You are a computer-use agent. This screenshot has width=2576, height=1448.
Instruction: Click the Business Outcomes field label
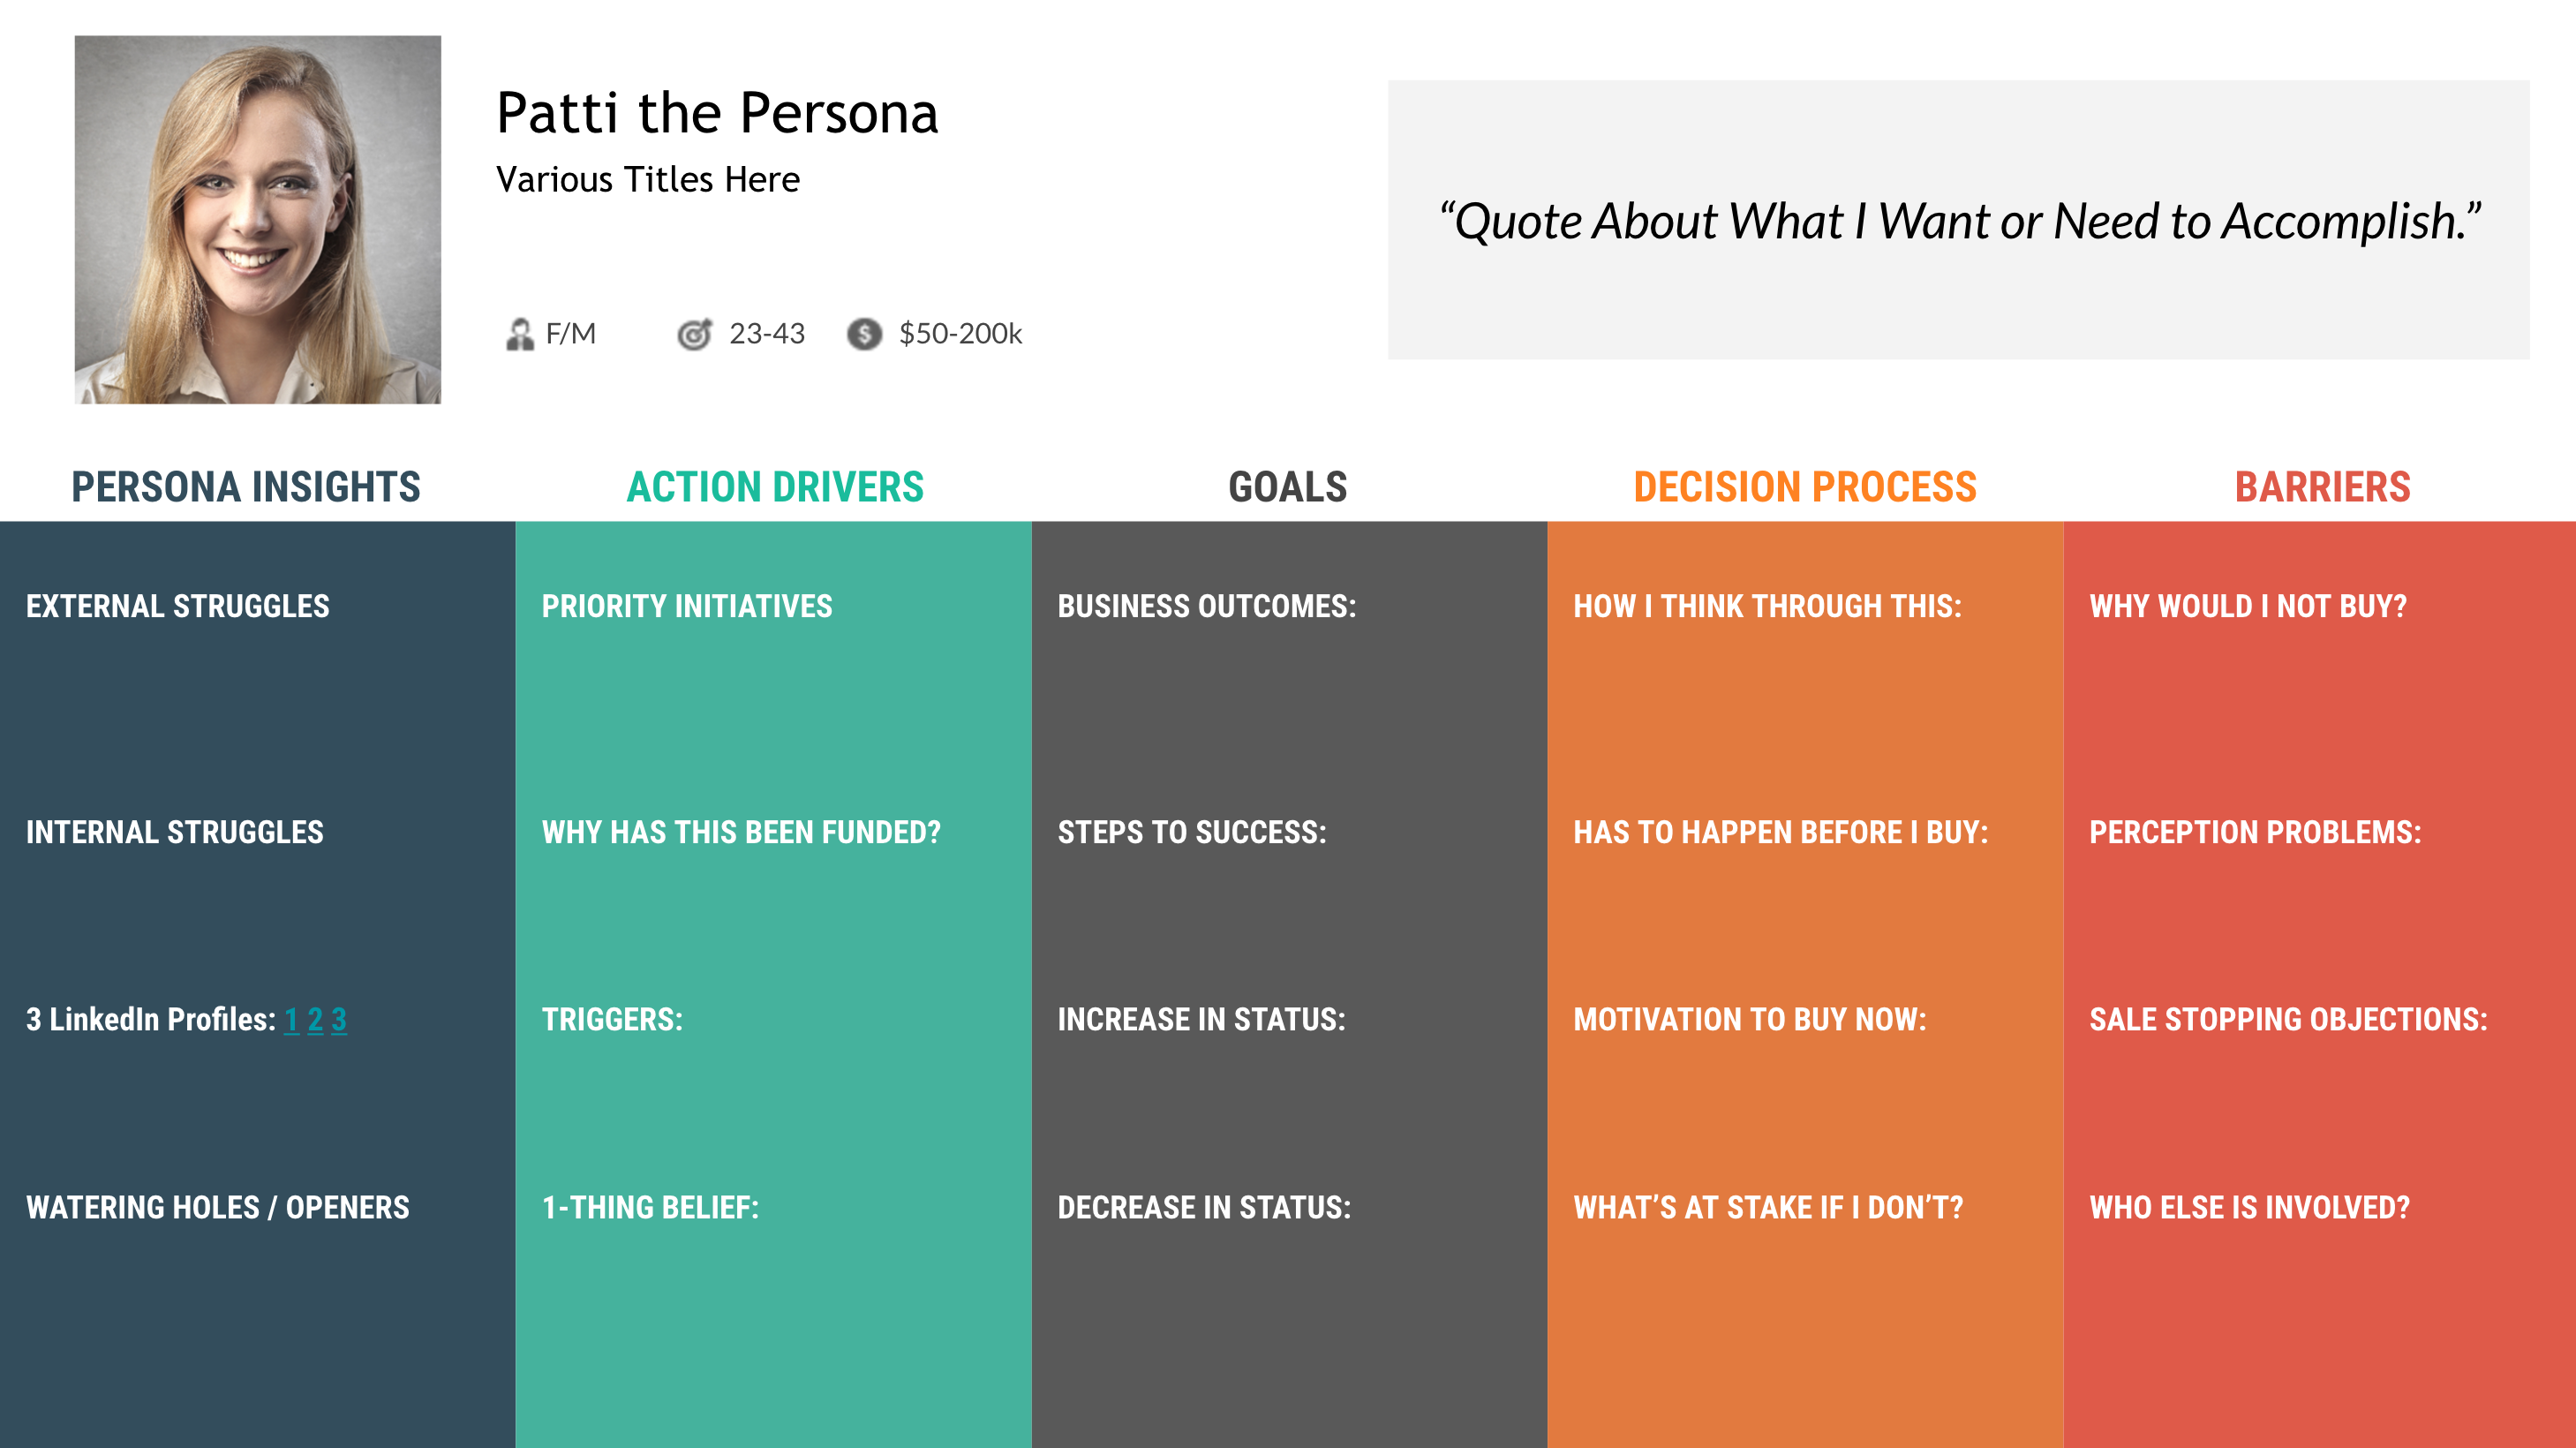click(1207, 606)
